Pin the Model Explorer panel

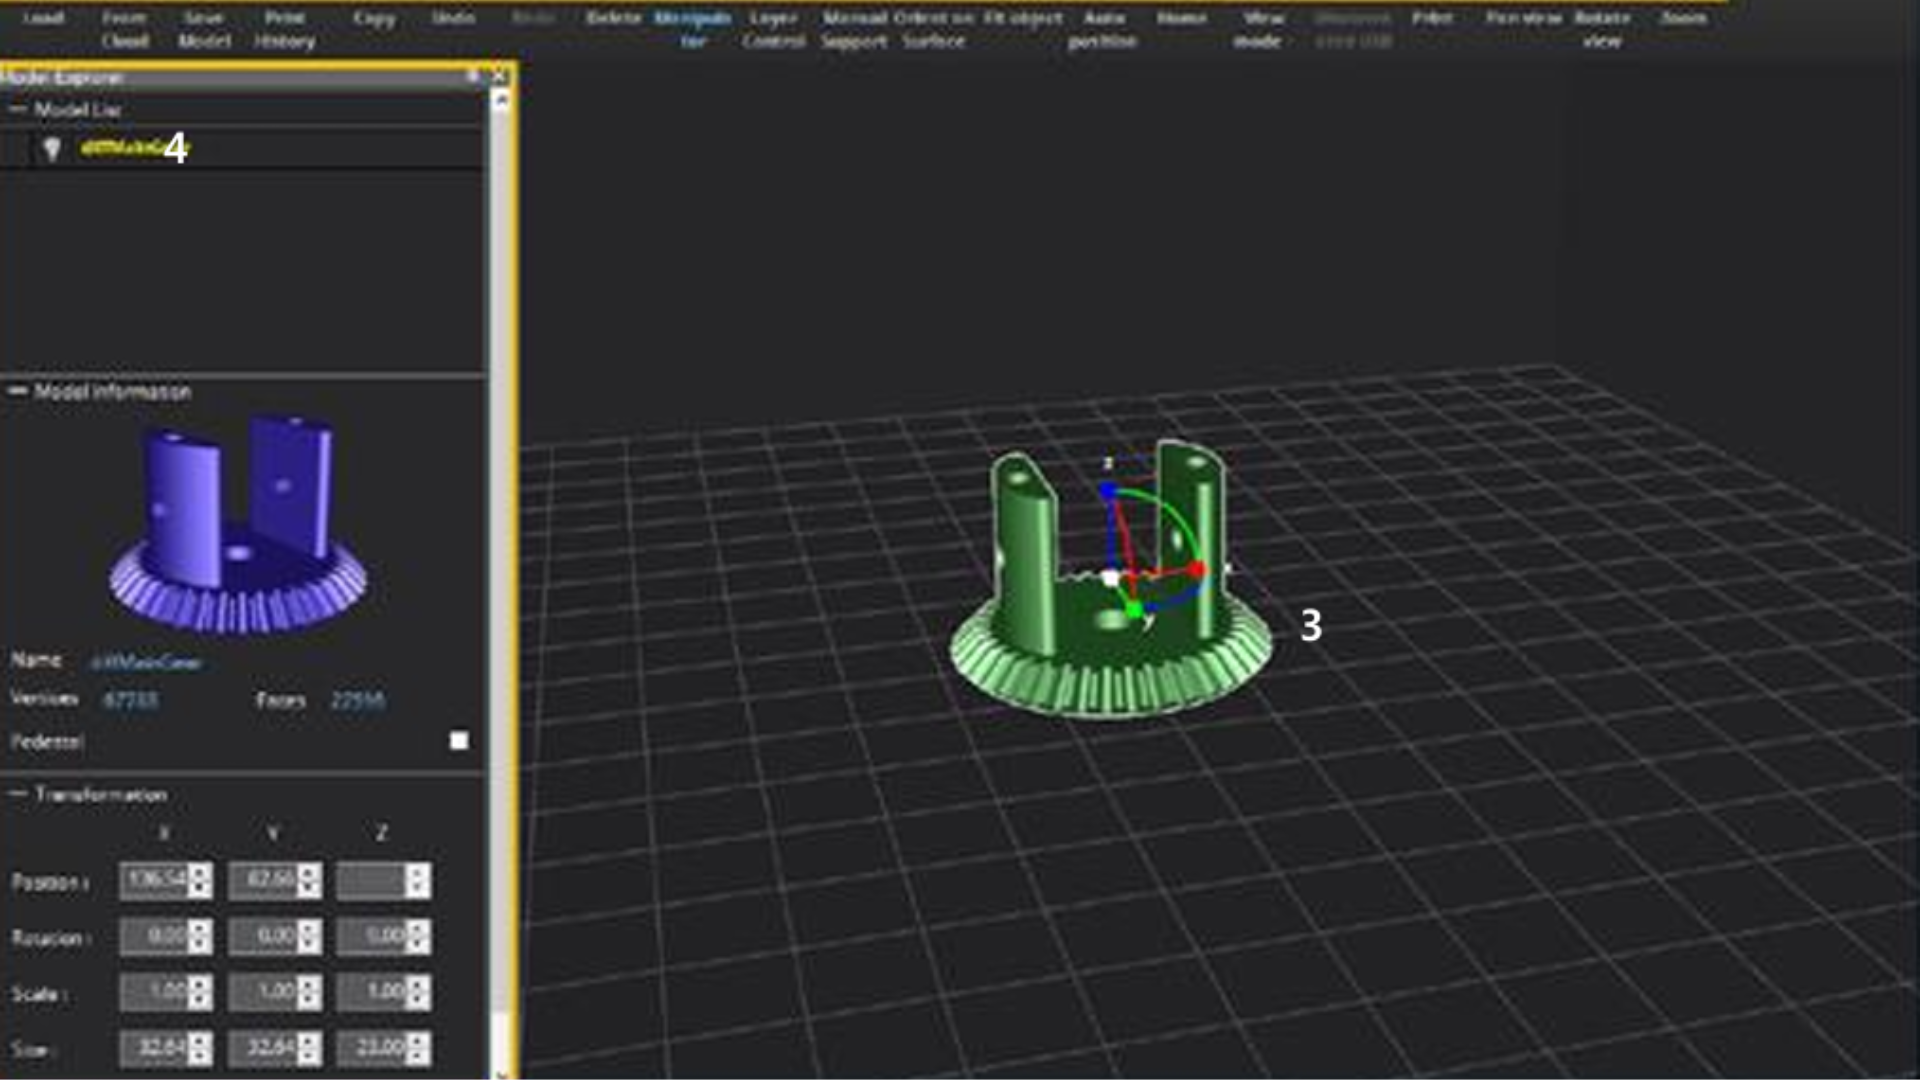(472, 76)
